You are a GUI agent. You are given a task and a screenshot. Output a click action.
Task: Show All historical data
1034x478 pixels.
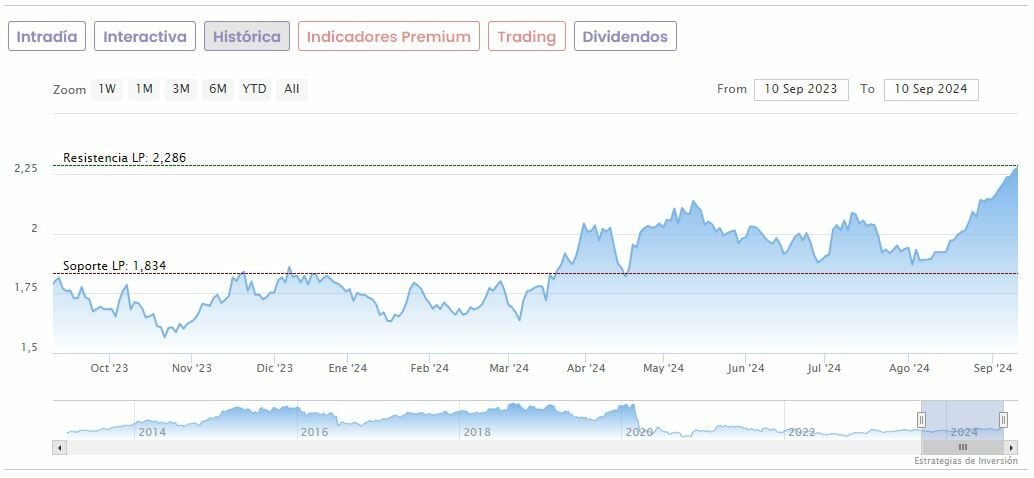pyautogui.click(x=291, y=89)
